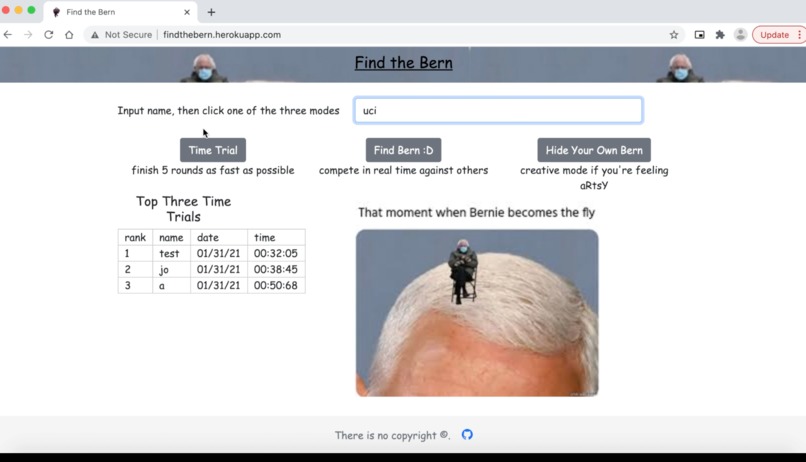Image resolution: width=806 pixels, height=462 pixels.
Task: Select the Find the Bern tab
Action: pos(120,12)
